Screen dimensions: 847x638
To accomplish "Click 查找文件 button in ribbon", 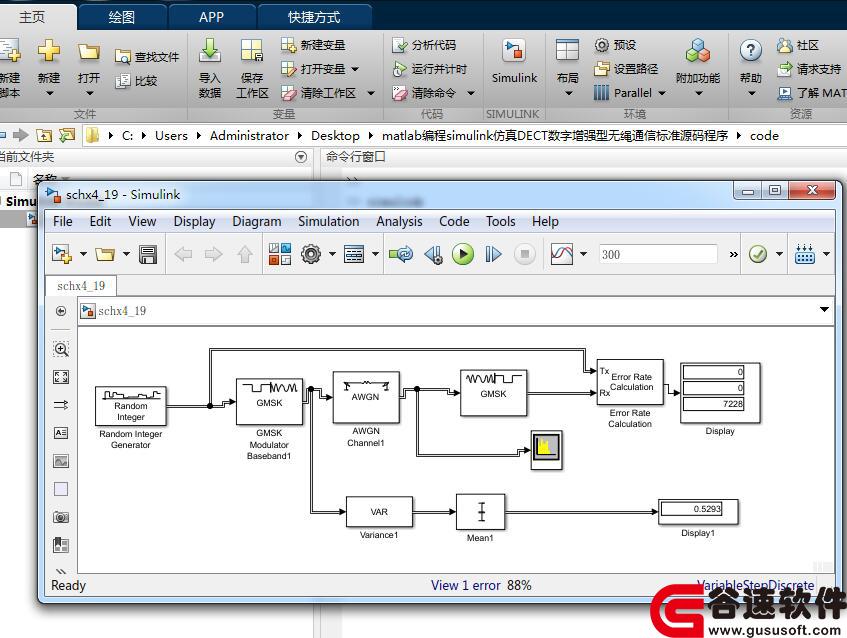I will click(x=147, y=57).
